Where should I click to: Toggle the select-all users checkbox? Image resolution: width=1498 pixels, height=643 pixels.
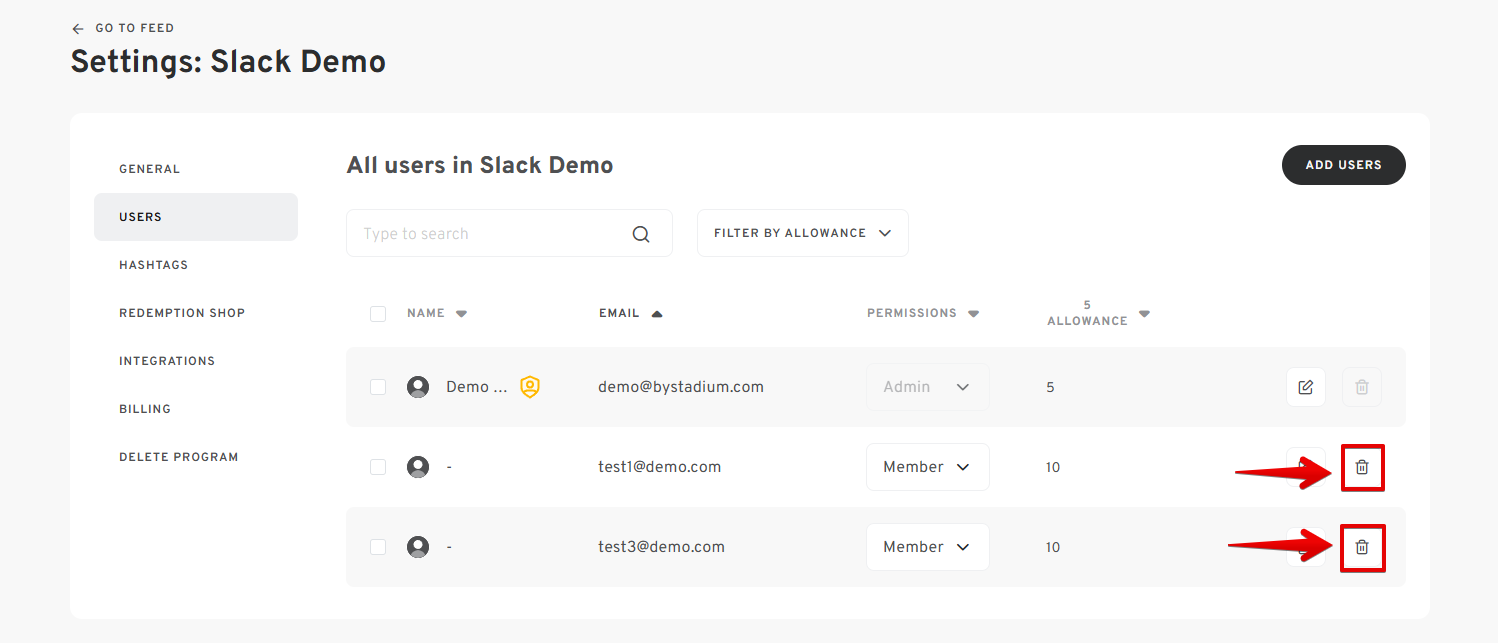(x=378, y=314)
